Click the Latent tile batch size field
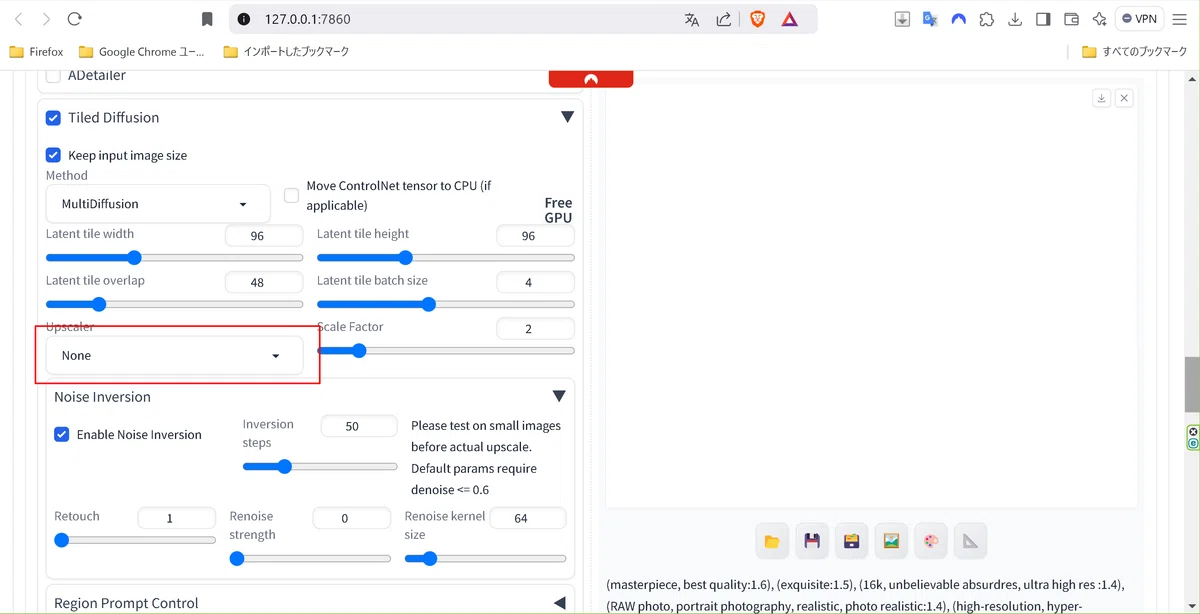Image resolution: width=1200 pixels, height=614 pixels. 535,282
